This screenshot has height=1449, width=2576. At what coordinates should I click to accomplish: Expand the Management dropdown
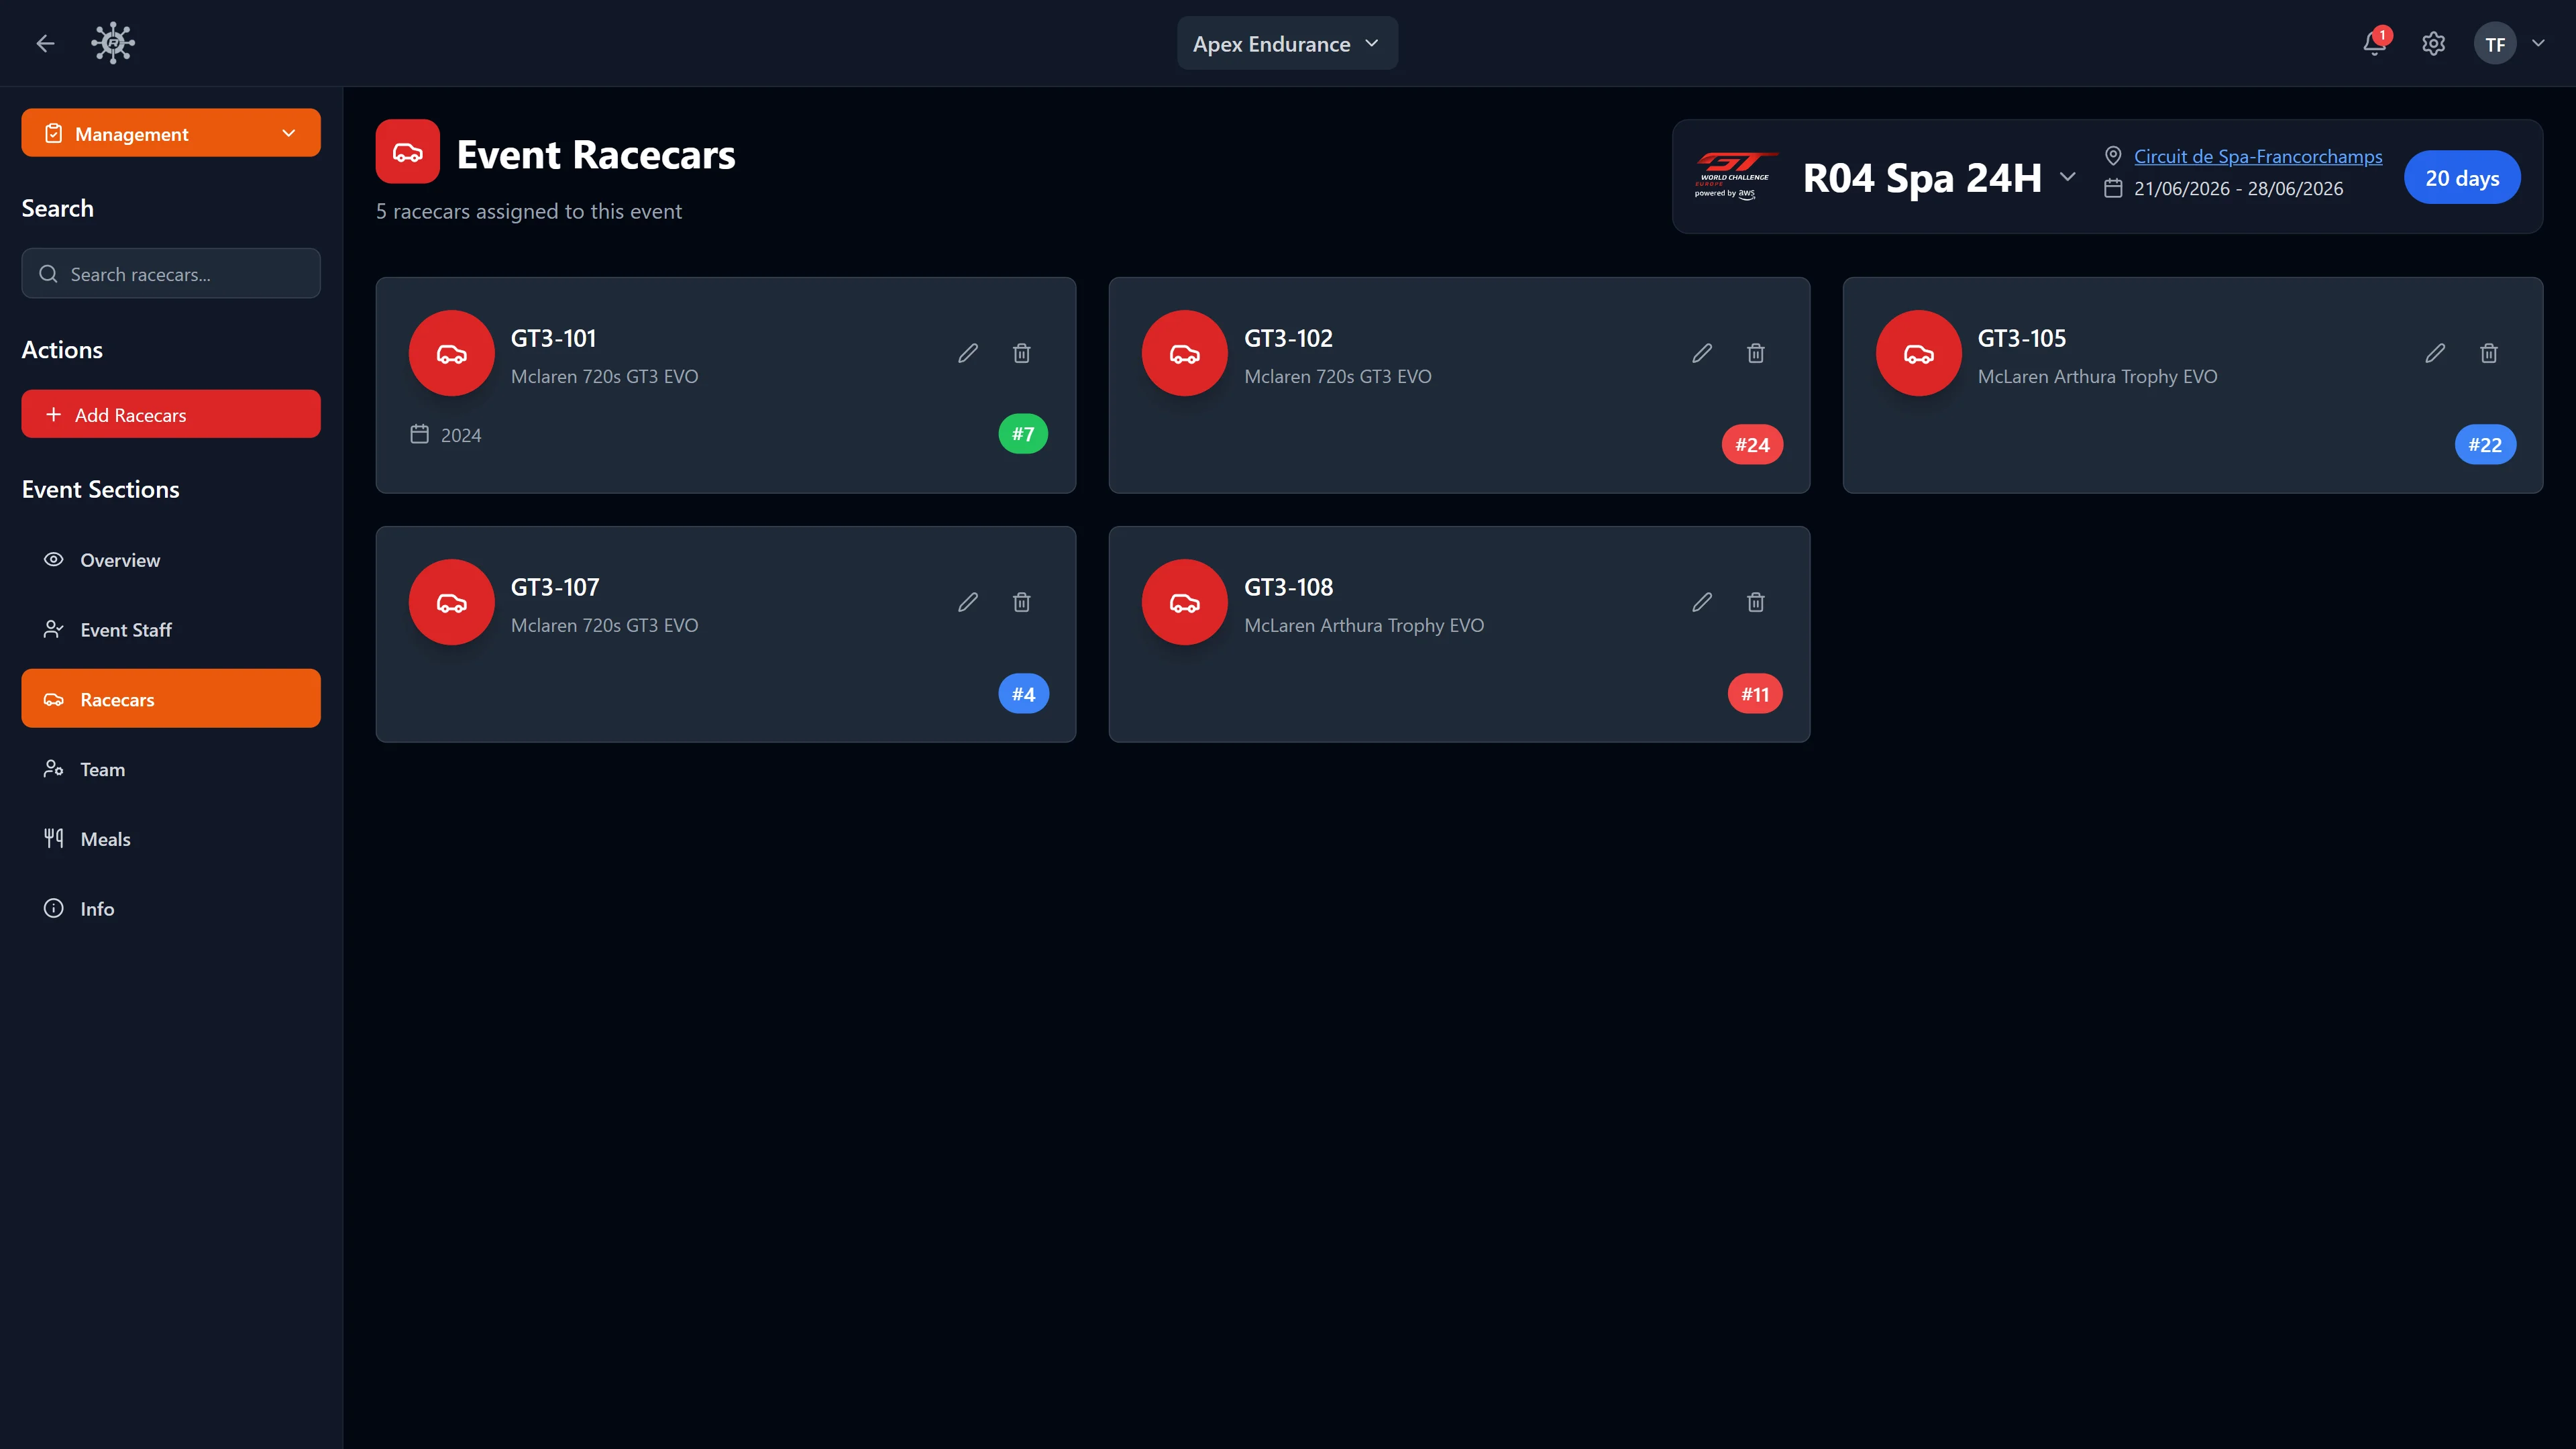(x=171, y=133)
